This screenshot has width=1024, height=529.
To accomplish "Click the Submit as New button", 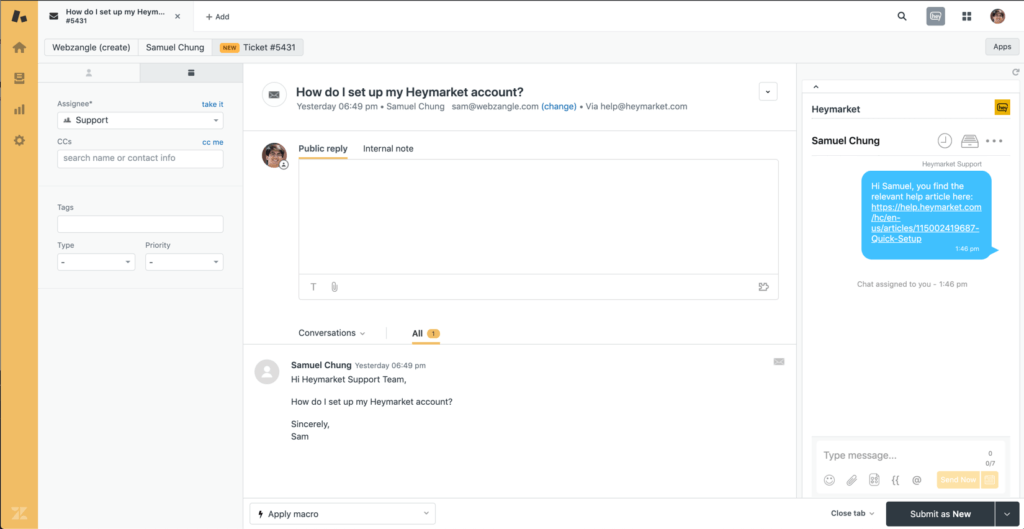I will pos(940,514).
